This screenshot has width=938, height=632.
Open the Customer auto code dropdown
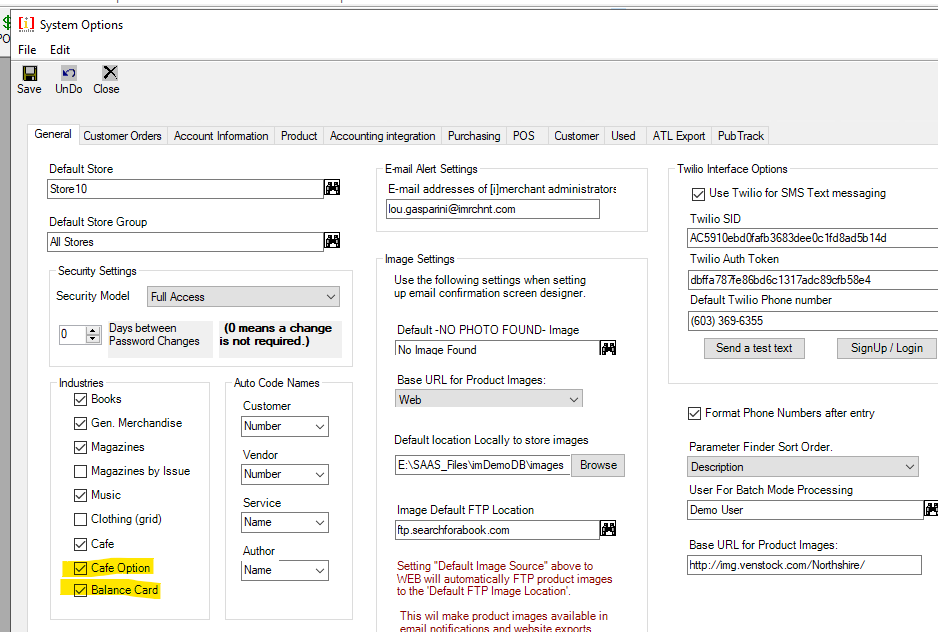[285, 426]
